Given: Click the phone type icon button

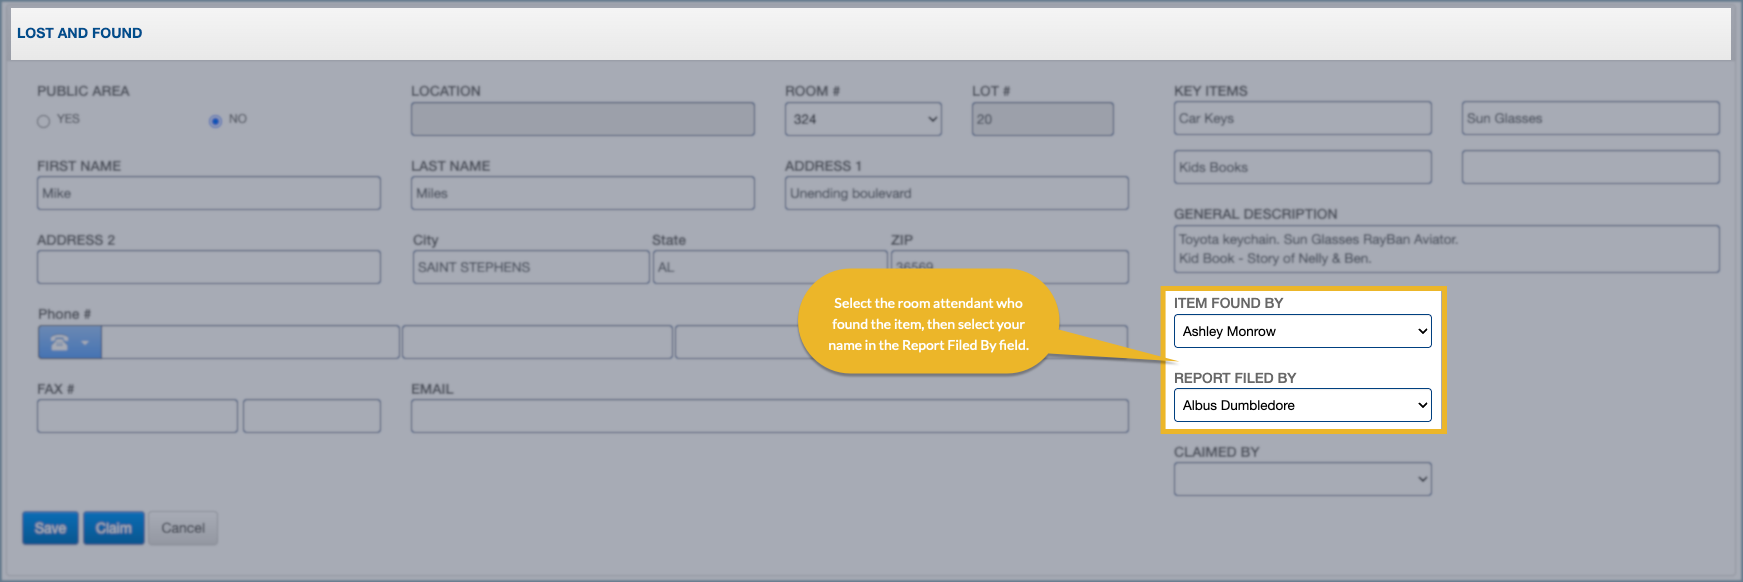Looking at the screenshot, I should click(x=69, y=342).
